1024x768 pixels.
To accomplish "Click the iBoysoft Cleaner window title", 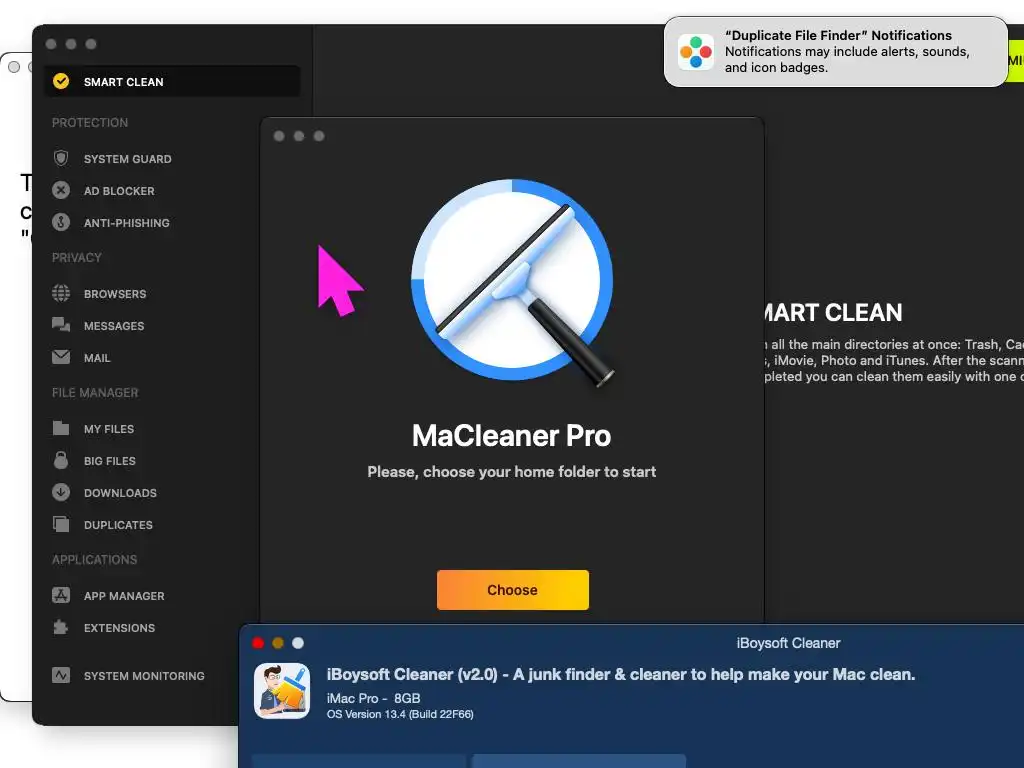I will pos(788,643).
